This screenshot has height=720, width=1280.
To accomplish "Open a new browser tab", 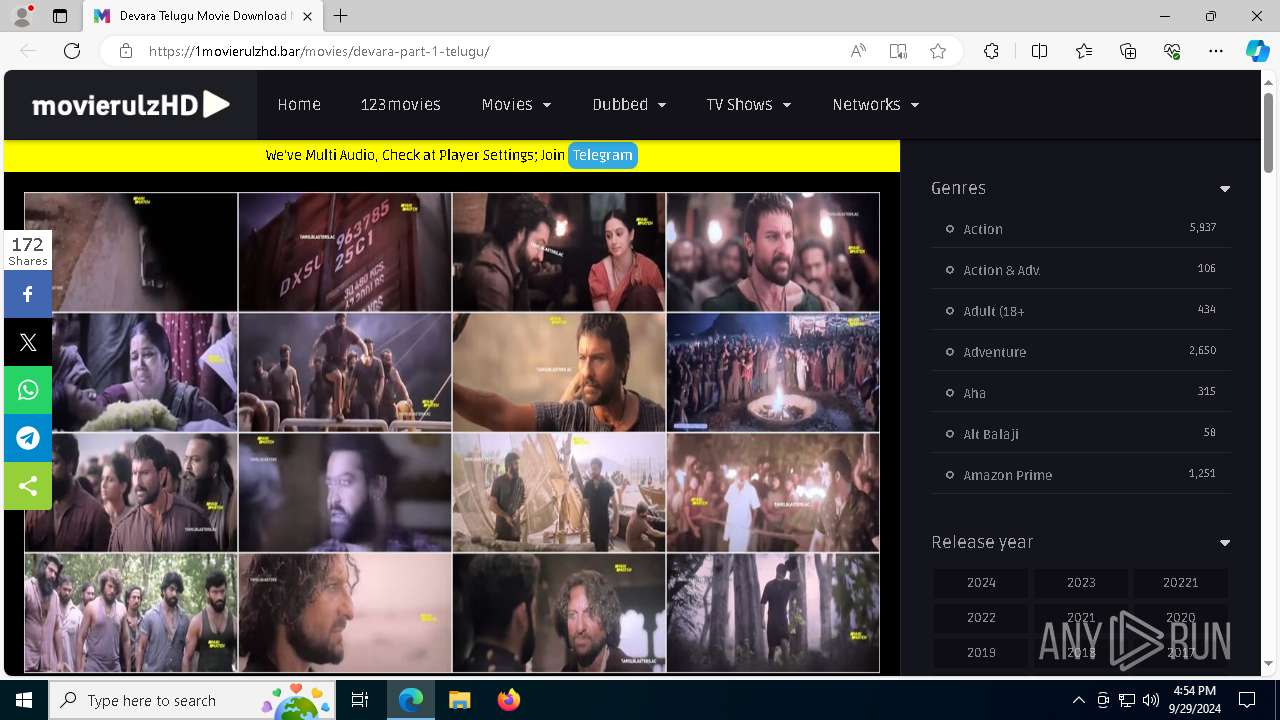I will pyautogui.click(x=341, y=16).
